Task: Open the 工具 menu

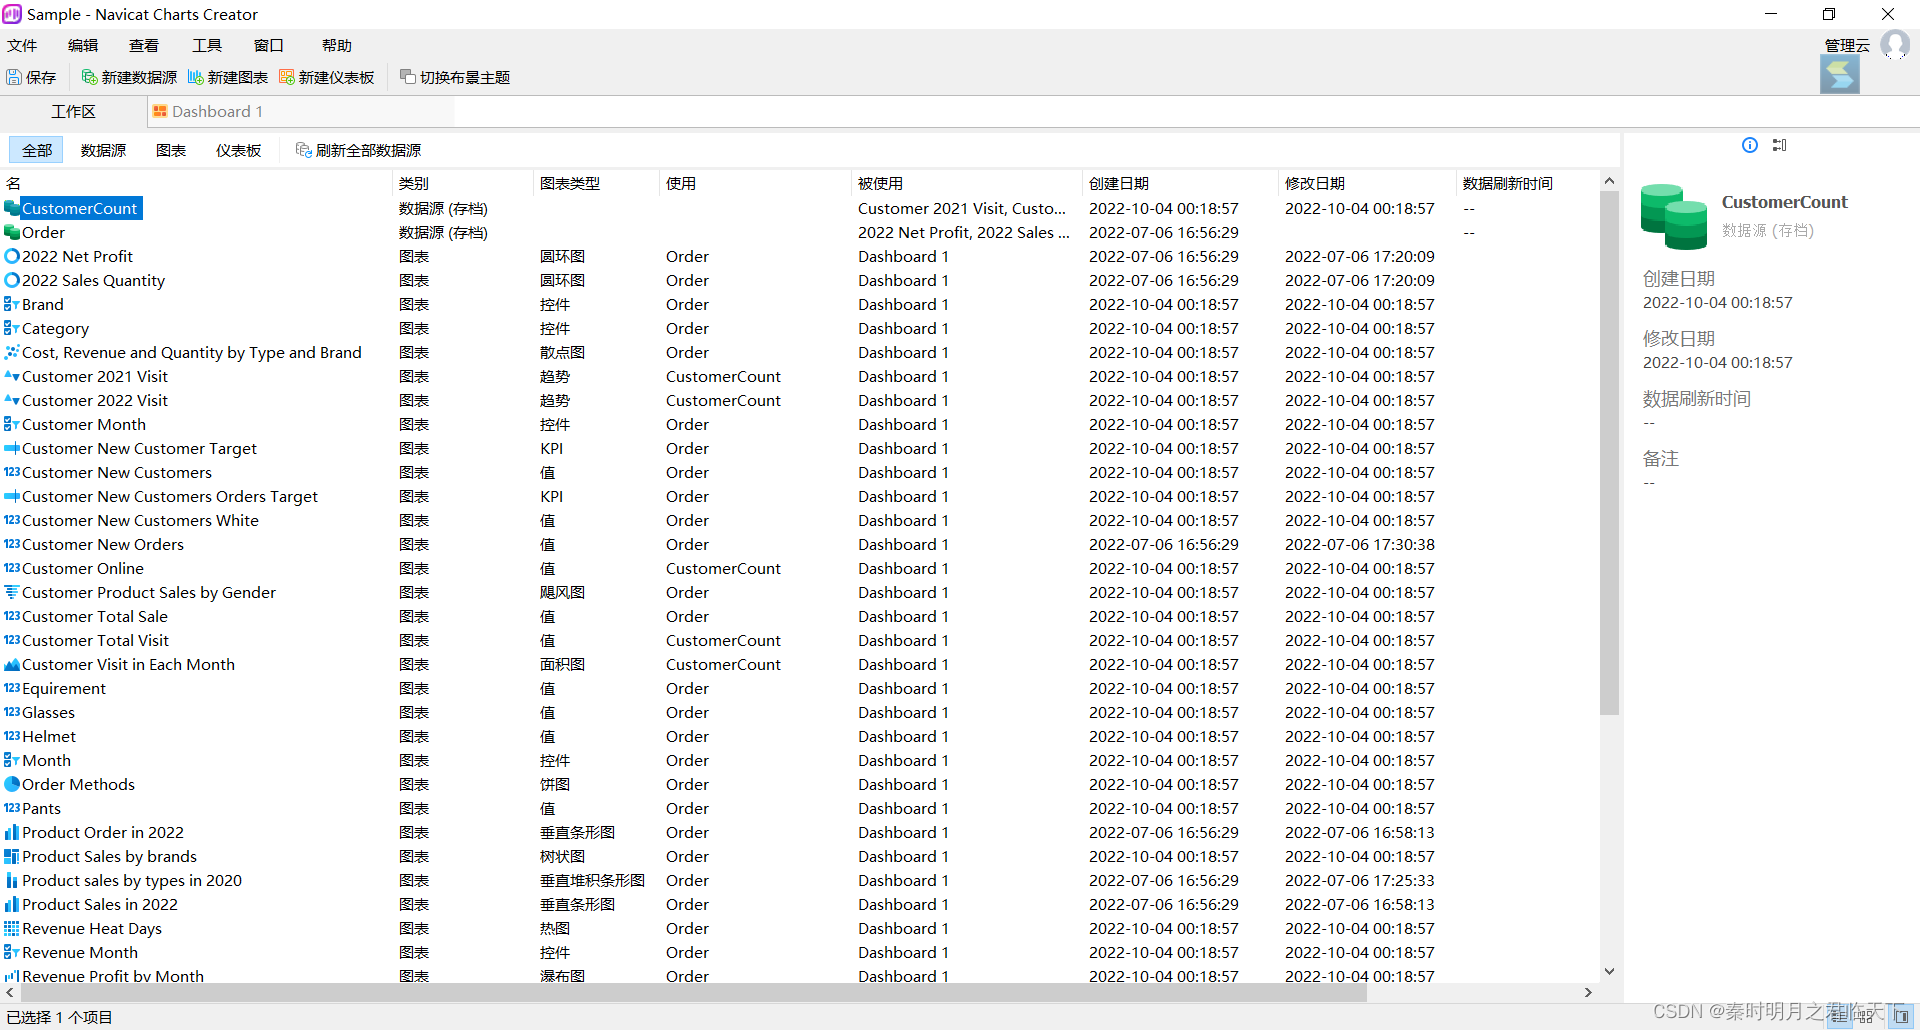Action: 207,45
